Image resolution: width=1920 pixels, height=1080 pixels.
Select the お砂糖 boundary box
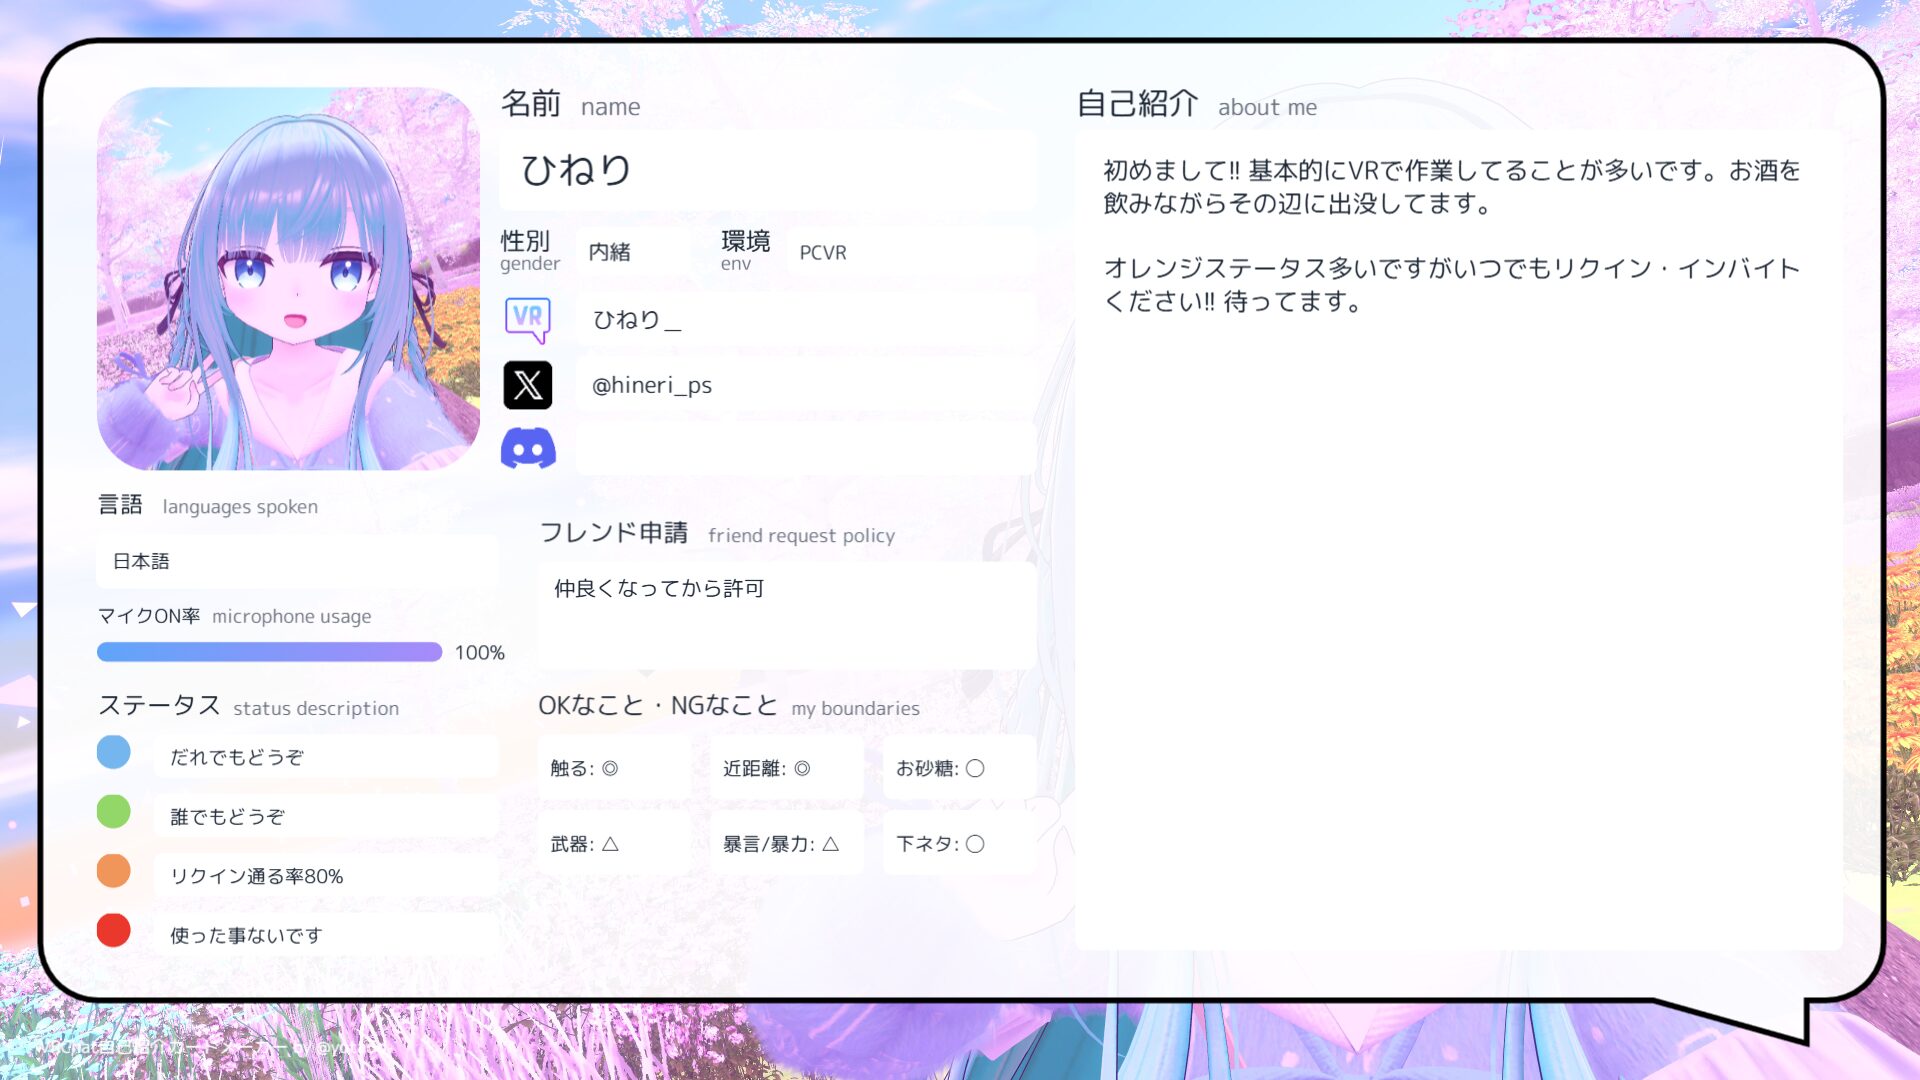(x=958, y=768)
